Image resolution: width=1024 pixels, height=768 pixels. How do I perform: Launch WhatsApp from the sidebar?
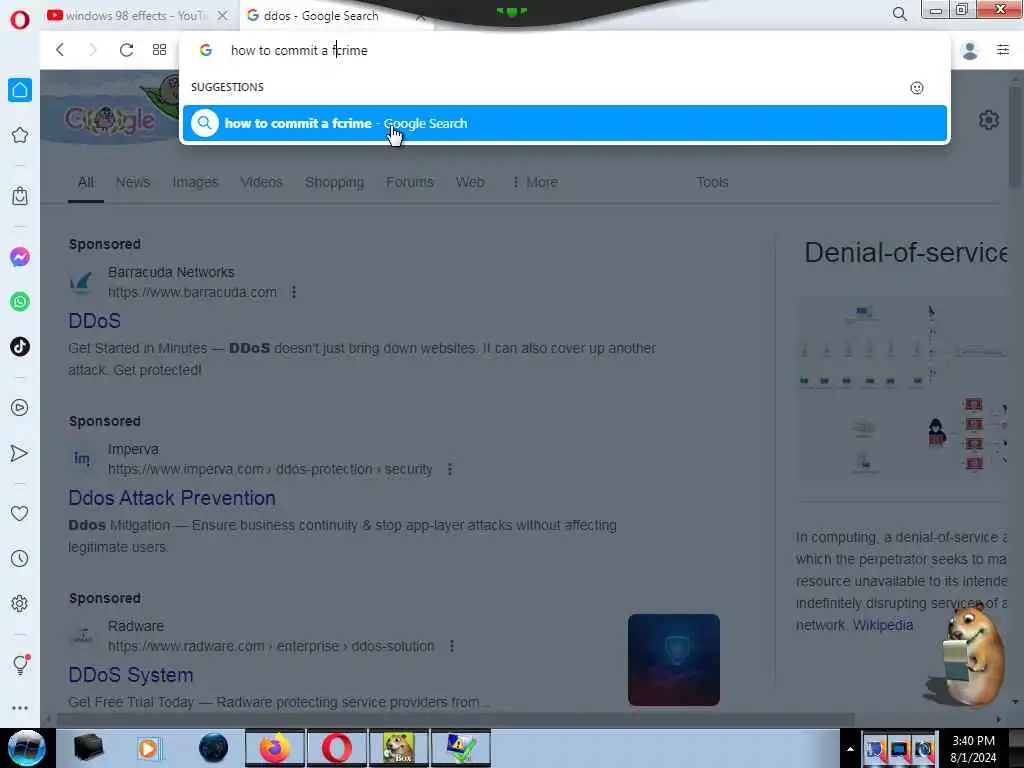click(20, 302)
